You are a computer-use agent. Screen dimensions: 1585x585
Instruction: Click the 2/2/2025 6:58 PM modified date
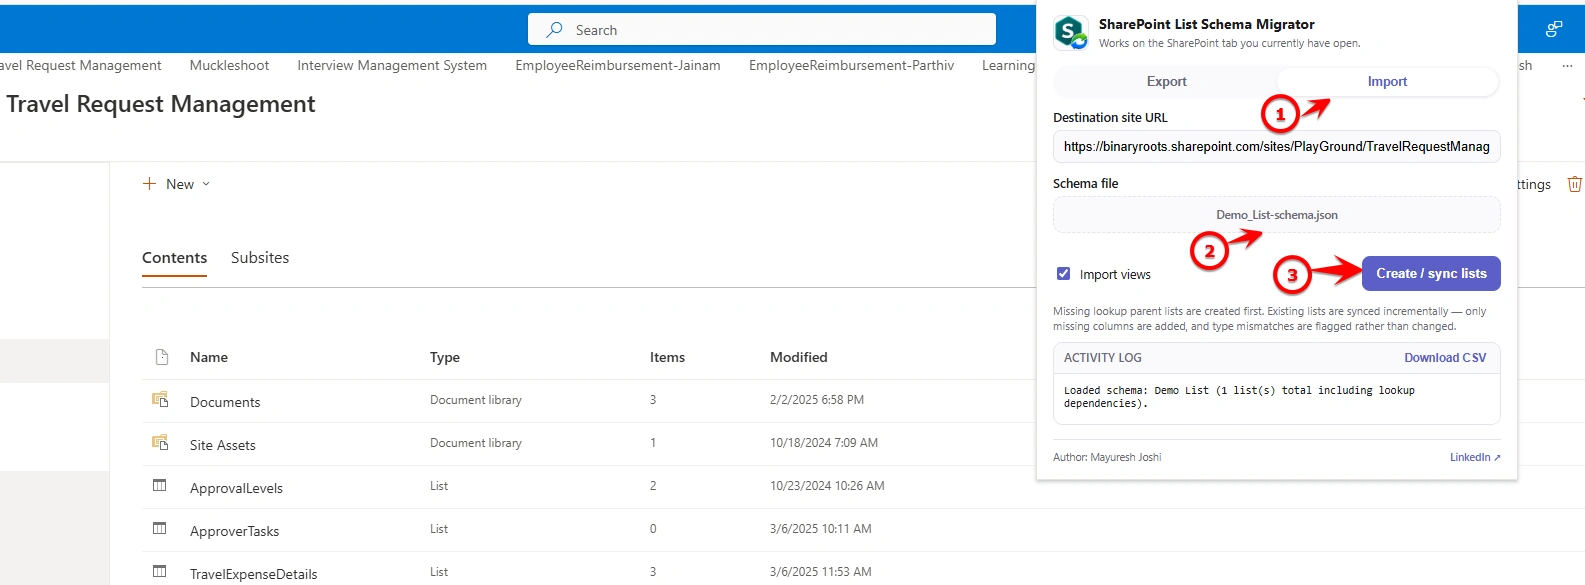coord(817,400)
